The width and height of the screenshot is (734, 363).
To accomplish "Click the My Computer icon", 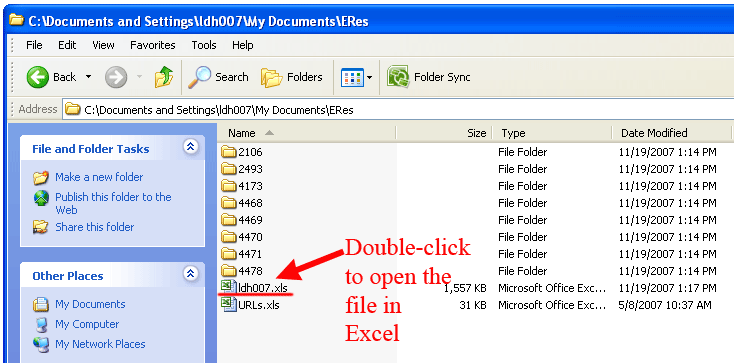I will click(x=41, y=325).
